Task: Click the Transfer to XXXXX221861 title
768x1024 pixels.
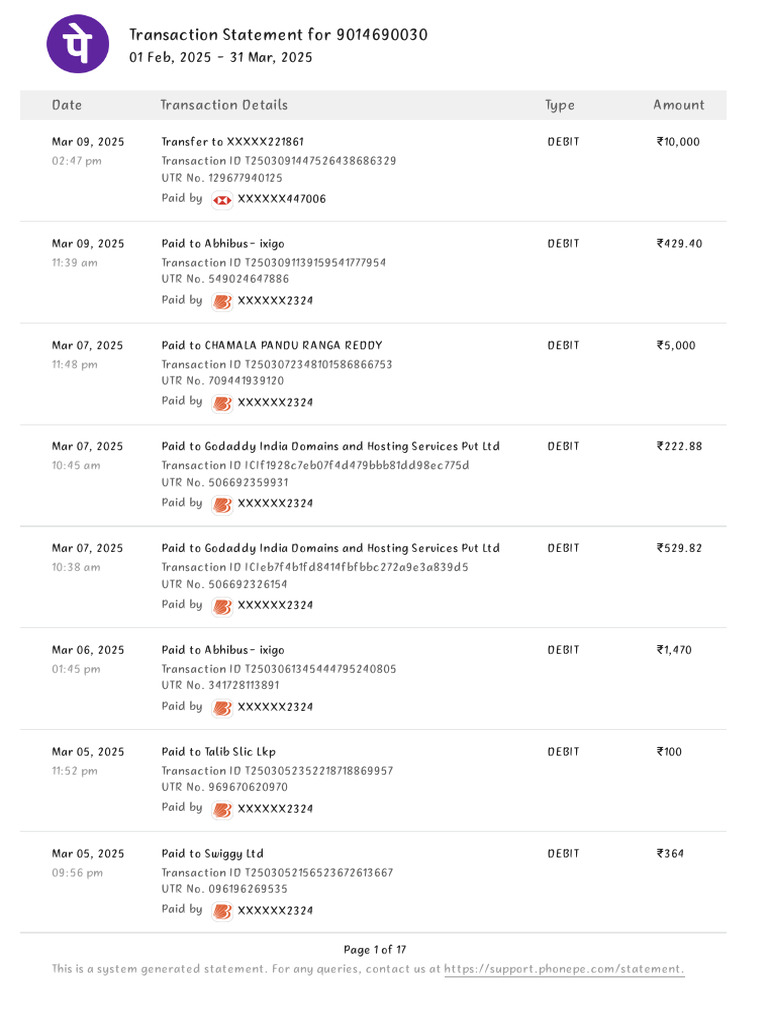Action: 232,142
